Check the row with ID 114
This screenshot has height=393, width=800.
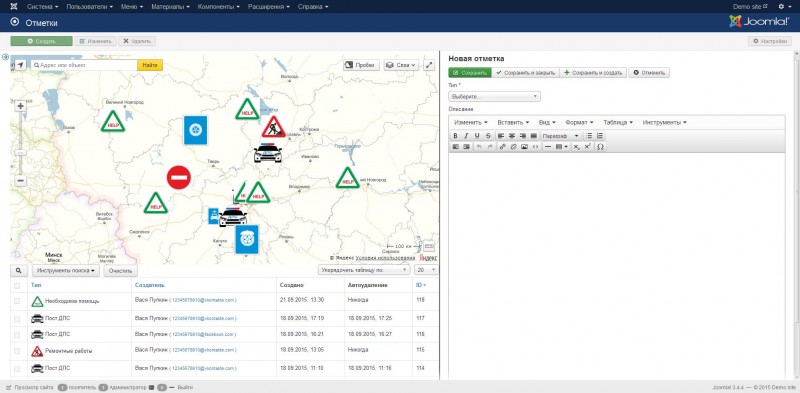click(17, 369)
